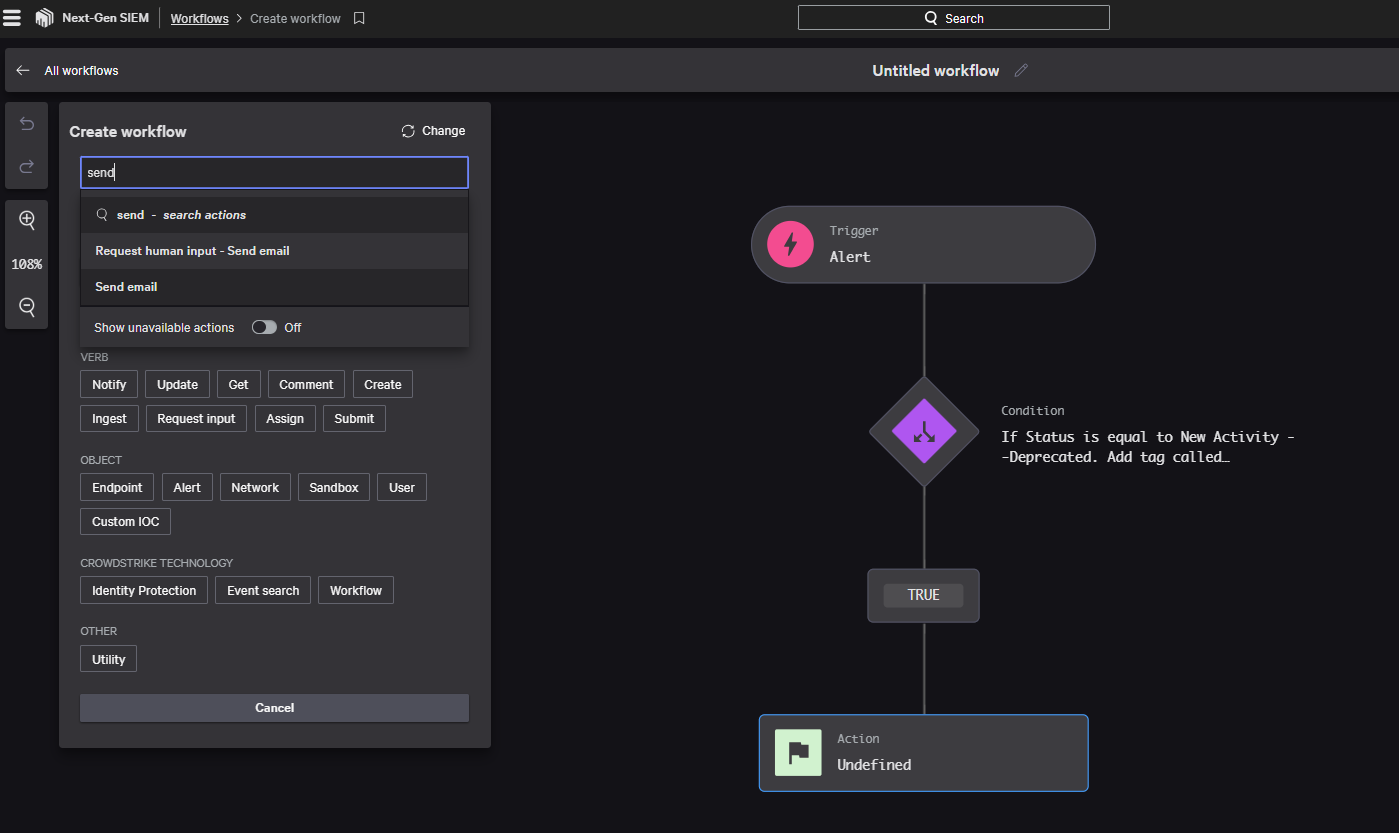The image size is (1399, 833).
Task: Filter by Custom IOC object
Action: coord(125,522)
